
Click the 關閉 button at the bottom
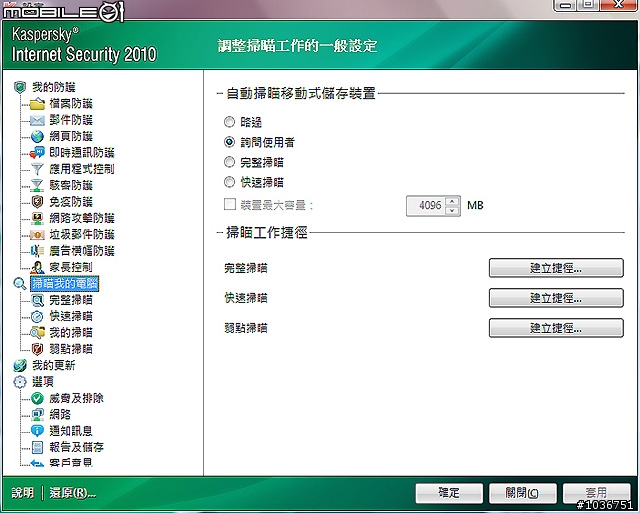tap(522, 493)
